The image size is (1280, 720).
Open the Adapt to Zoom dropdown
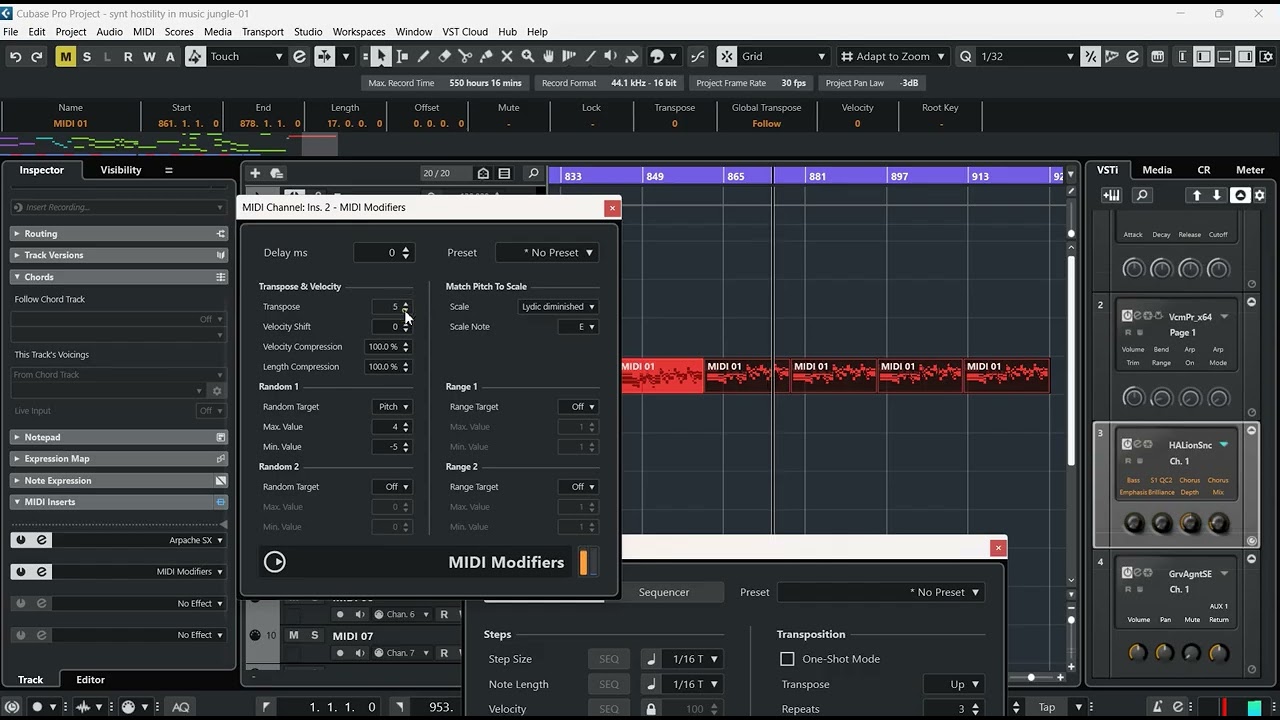point(894,57)
